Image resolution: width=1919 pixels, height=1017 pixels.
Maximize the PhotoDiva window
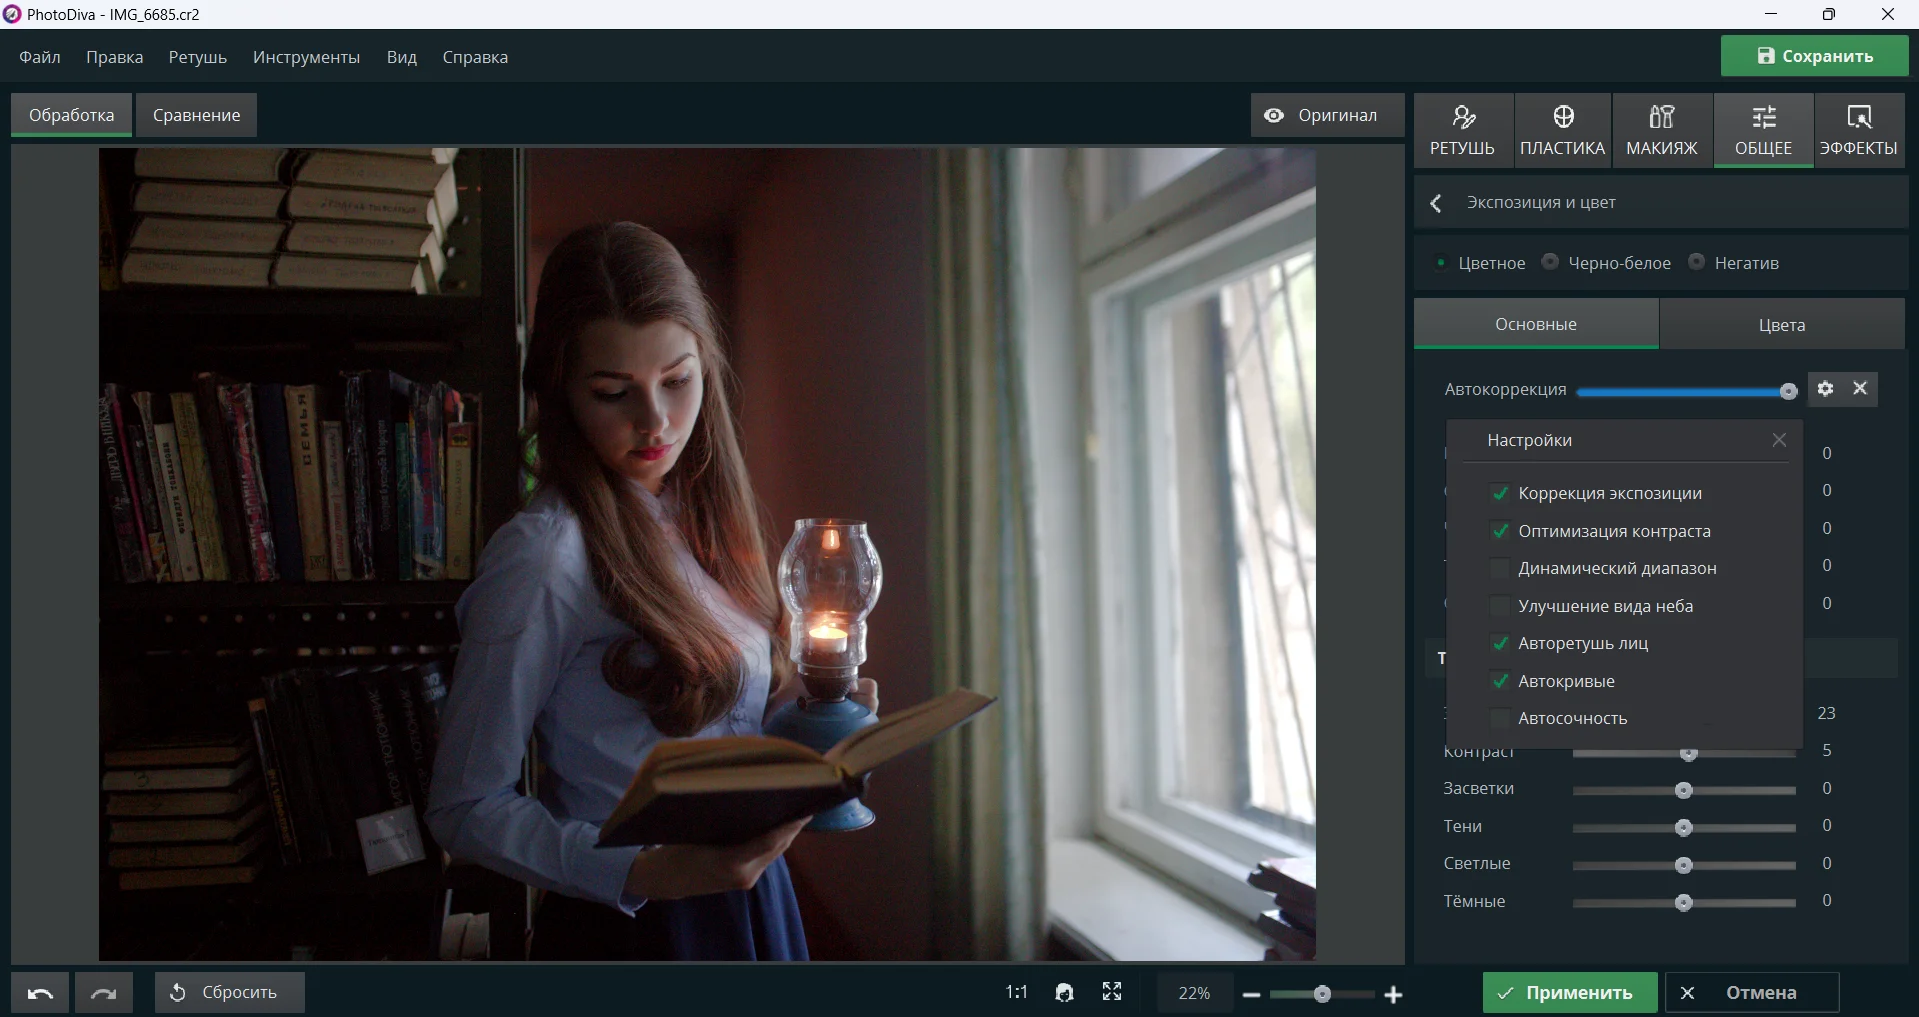click(x=1829, y=14)
